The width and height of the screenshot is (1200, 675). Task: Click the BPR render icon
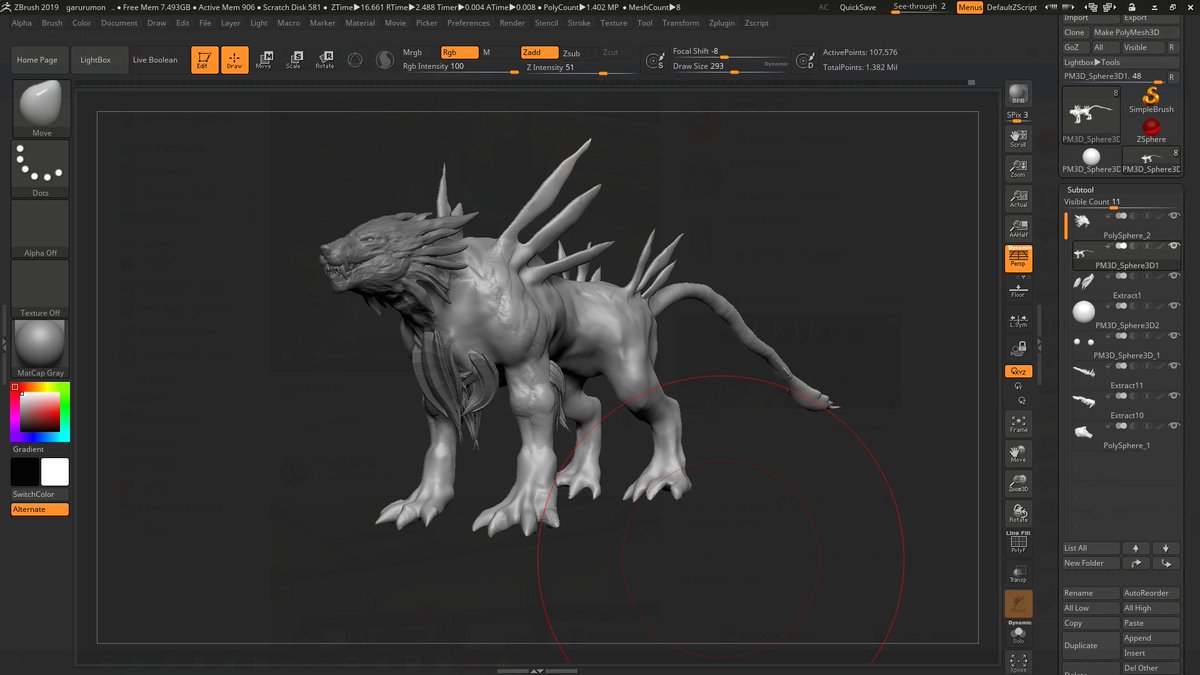1018,94
